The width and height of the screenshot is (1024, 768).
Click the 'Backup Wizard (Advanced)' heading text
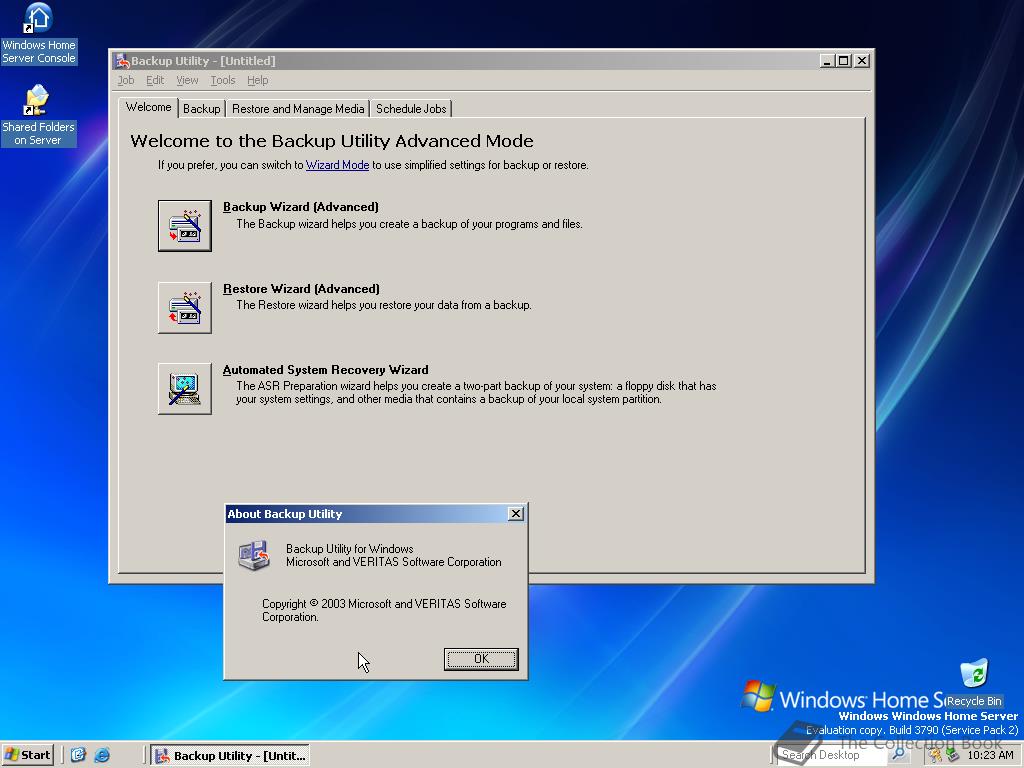tap(301, 207)
